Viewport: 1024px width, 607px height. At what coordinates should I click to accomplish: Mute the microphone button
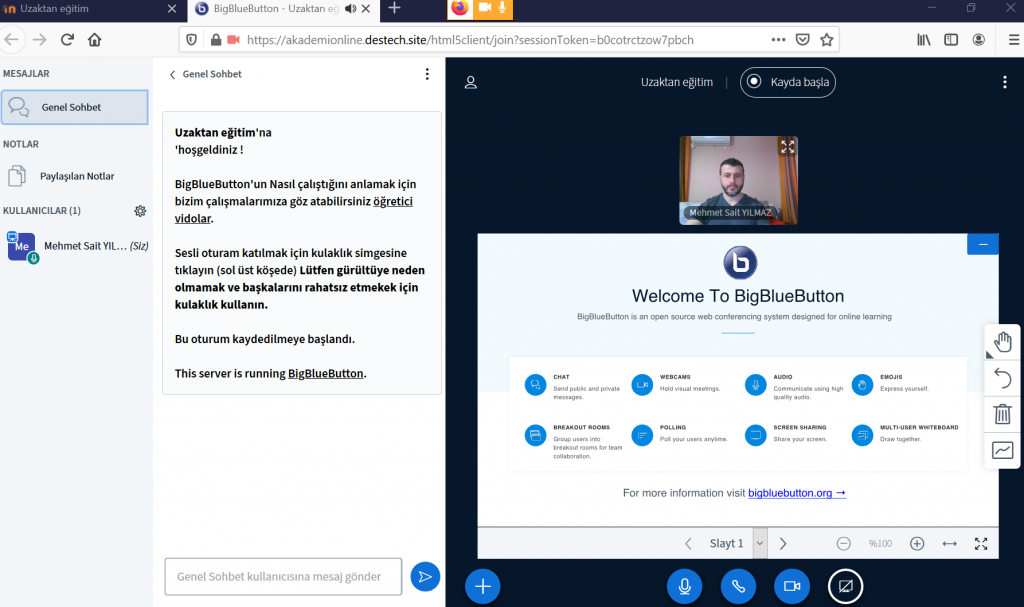point(684,586)
